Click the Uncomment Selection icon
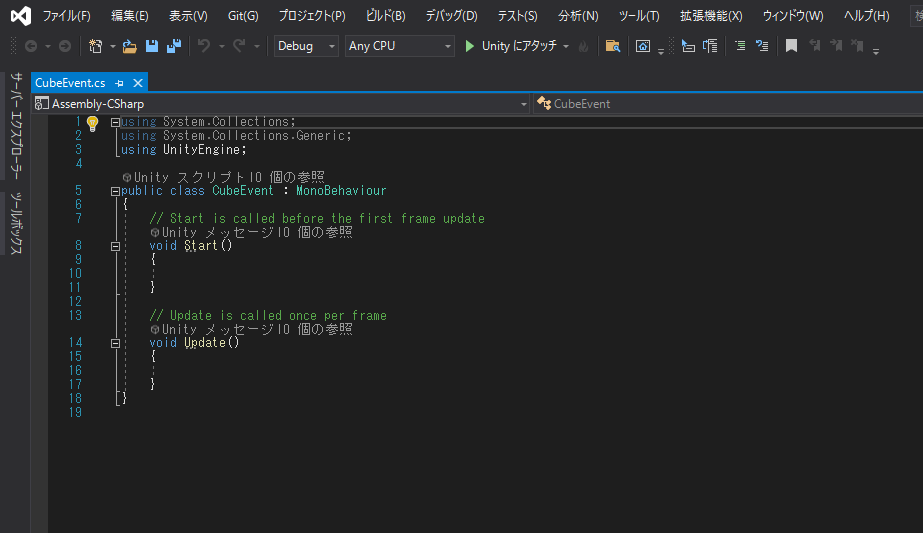This screenshot has height=533, width=923. click(x=762, y=45)
